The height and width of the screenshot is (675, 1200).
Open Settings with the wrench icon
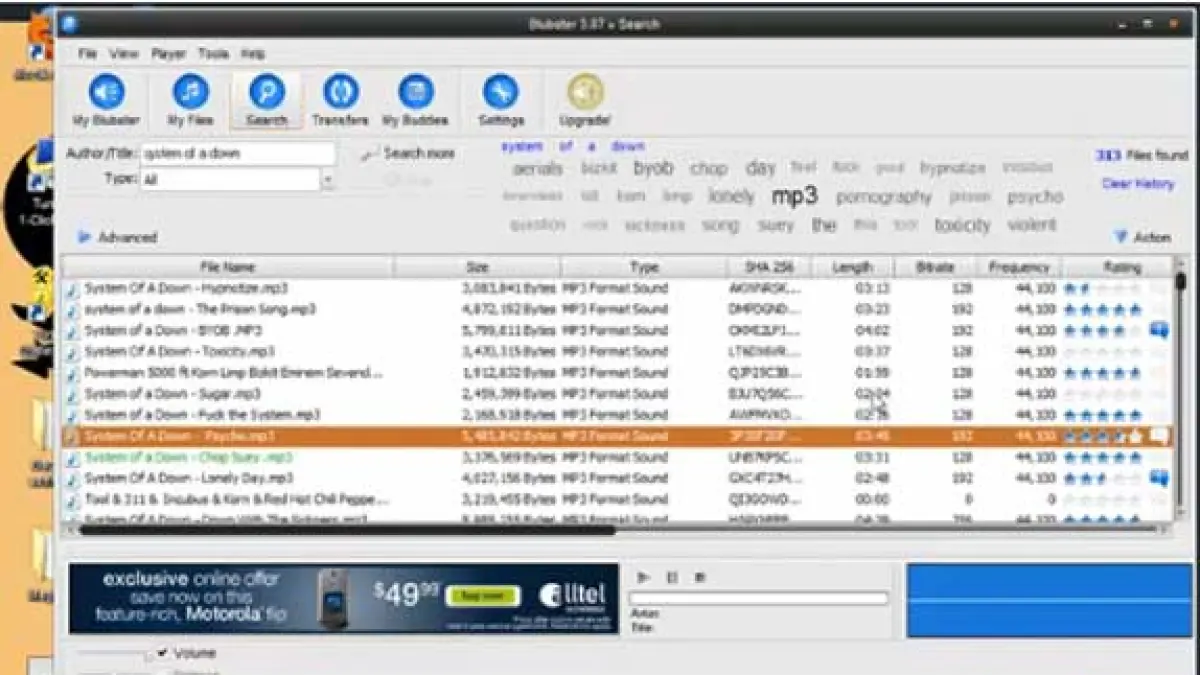click(501, 94)
